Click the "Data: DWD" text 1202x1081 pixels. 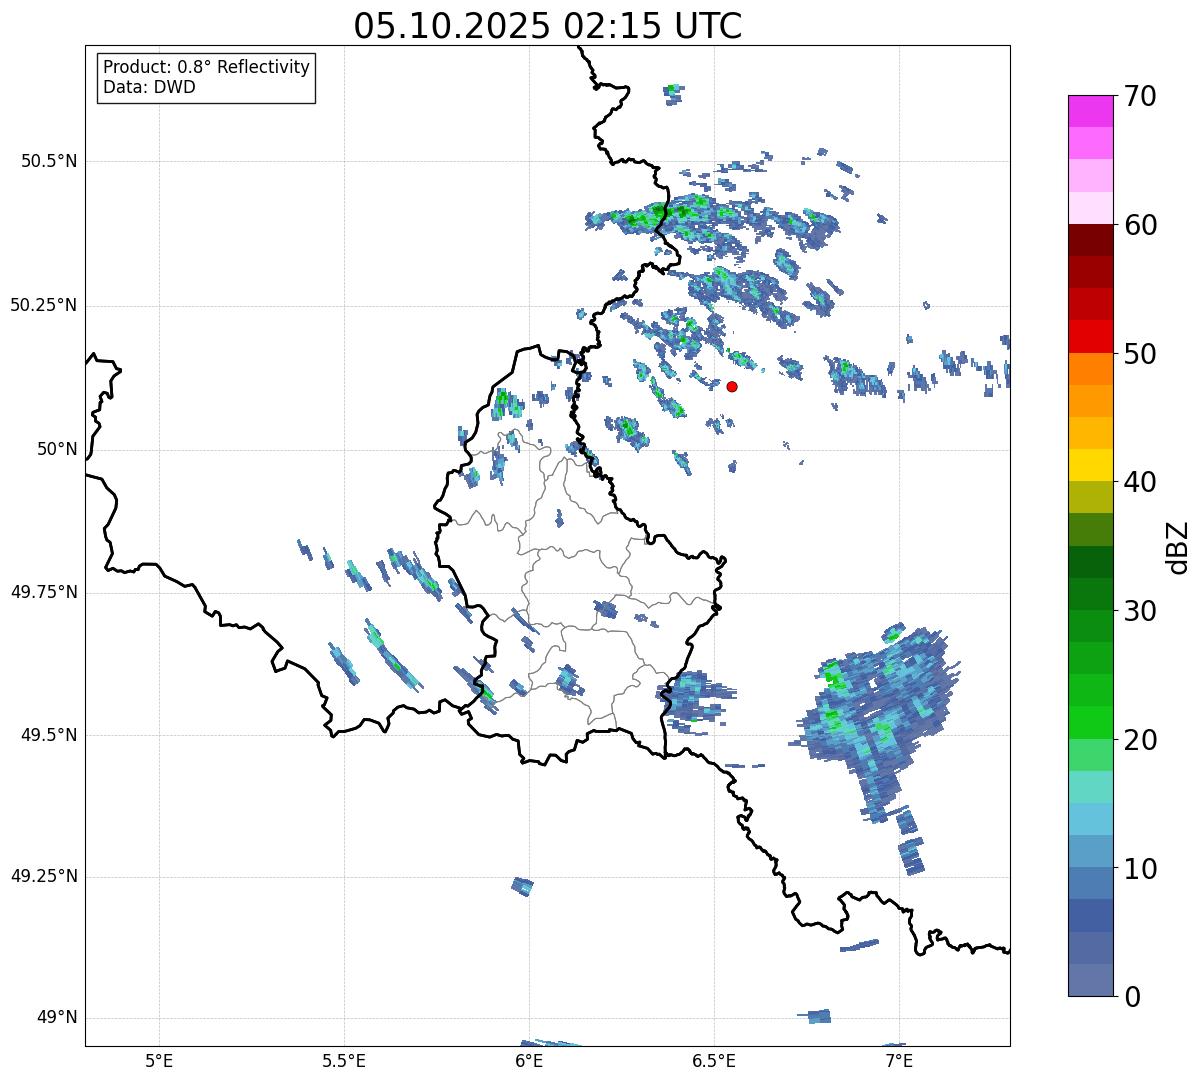(149, 87)
